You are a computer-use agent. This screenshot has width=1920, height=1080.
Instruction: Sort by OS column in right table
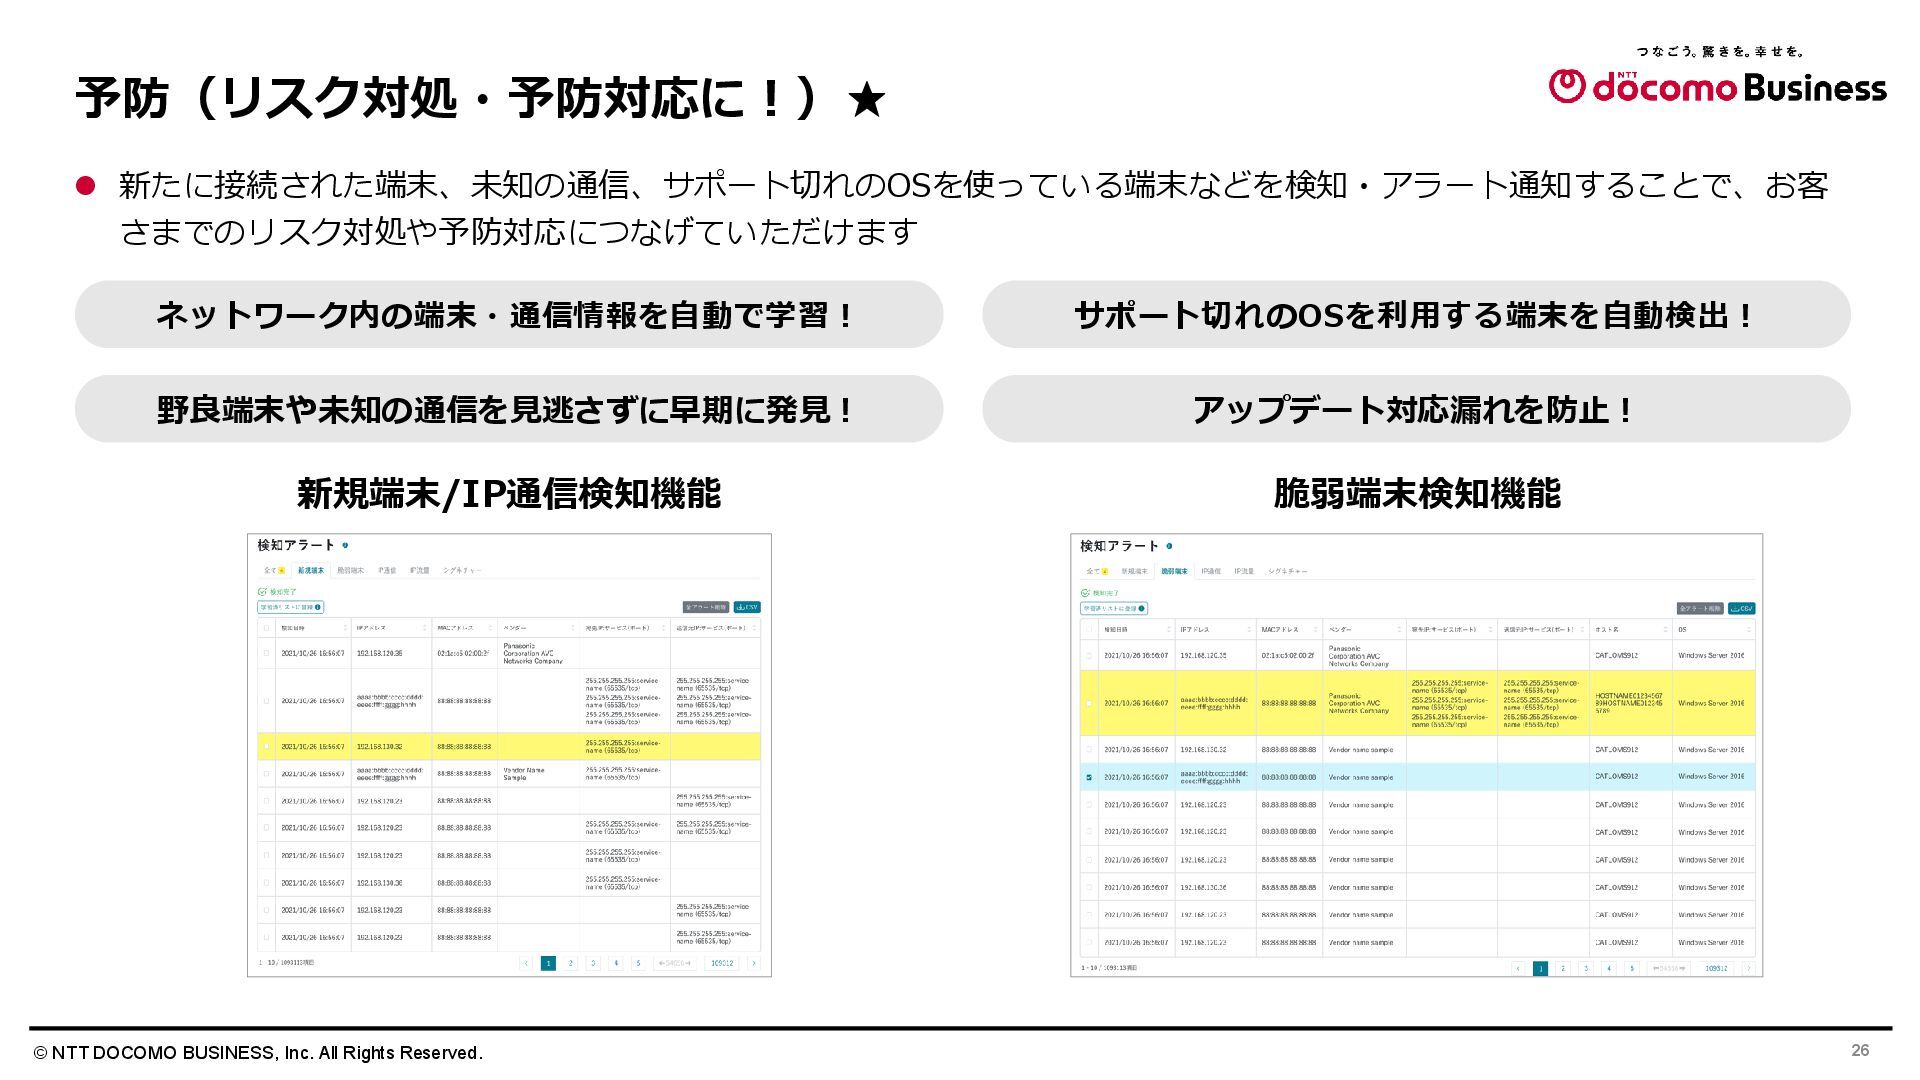[x=1748, y=630]
